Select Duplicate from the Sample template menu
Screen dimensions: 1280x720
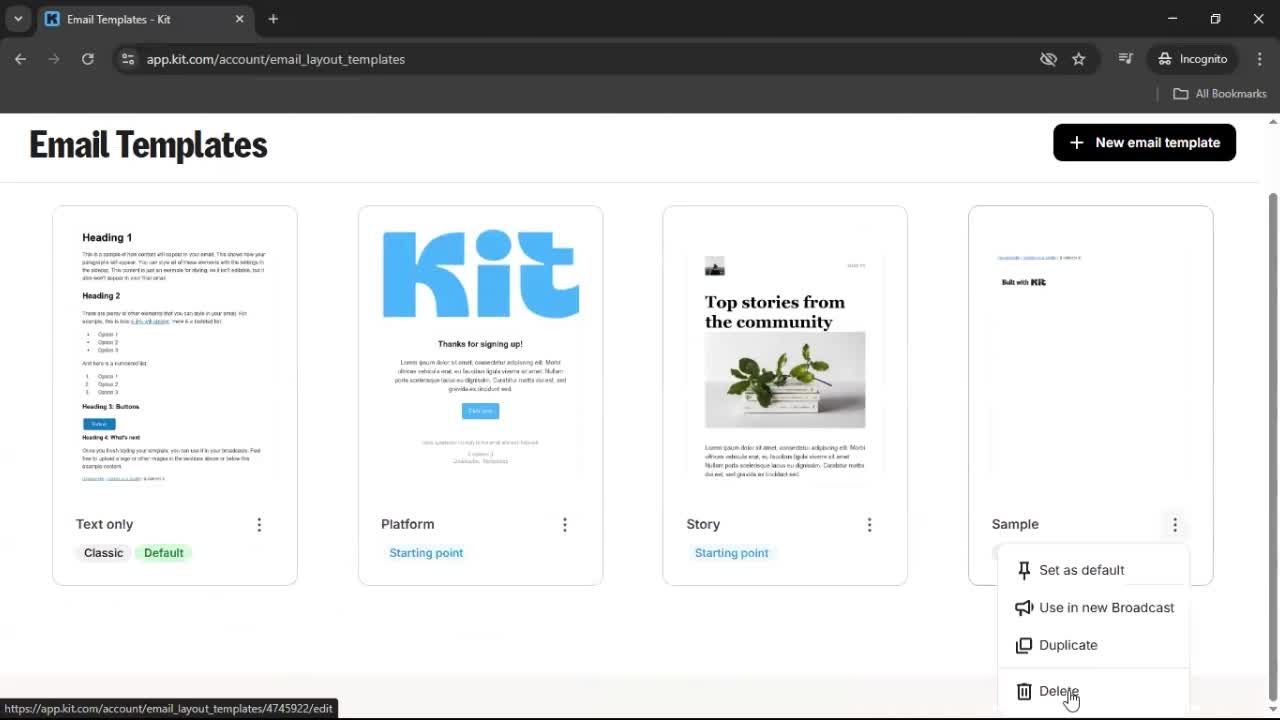pyautogui.click(x=1068, y=645)
